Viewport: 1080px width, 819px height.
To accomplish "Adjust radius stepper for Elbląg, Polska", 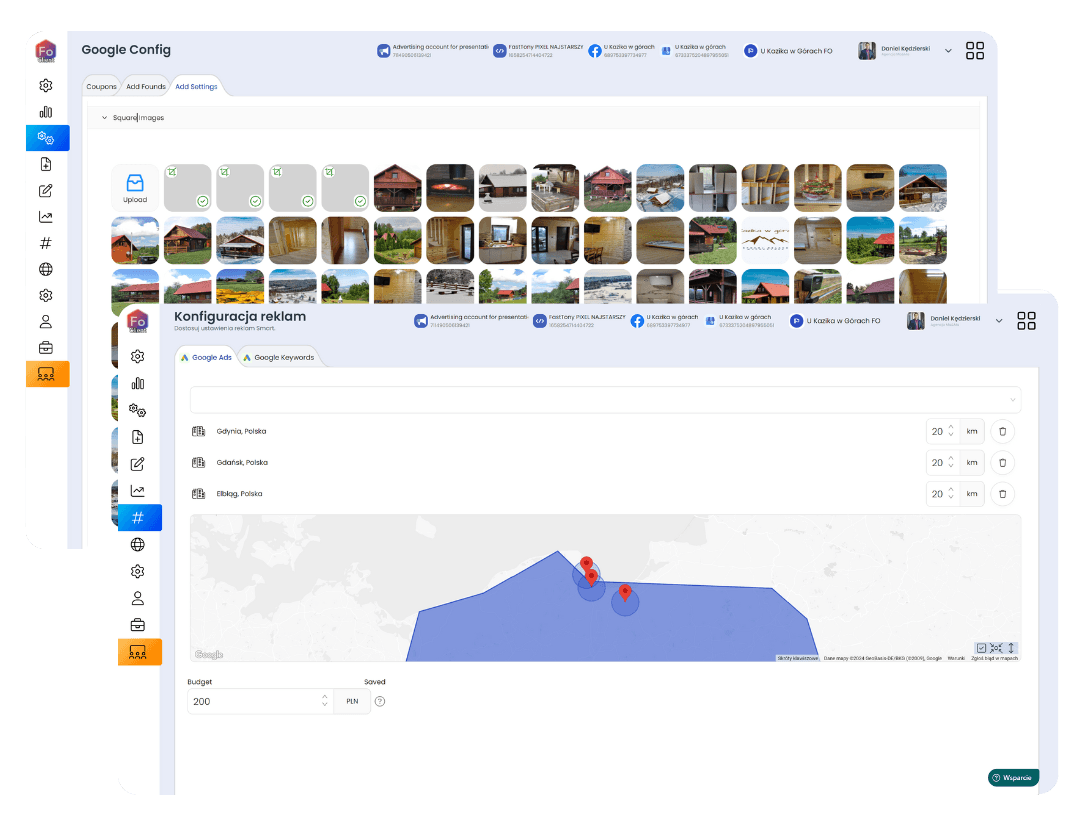I will 951,494.
